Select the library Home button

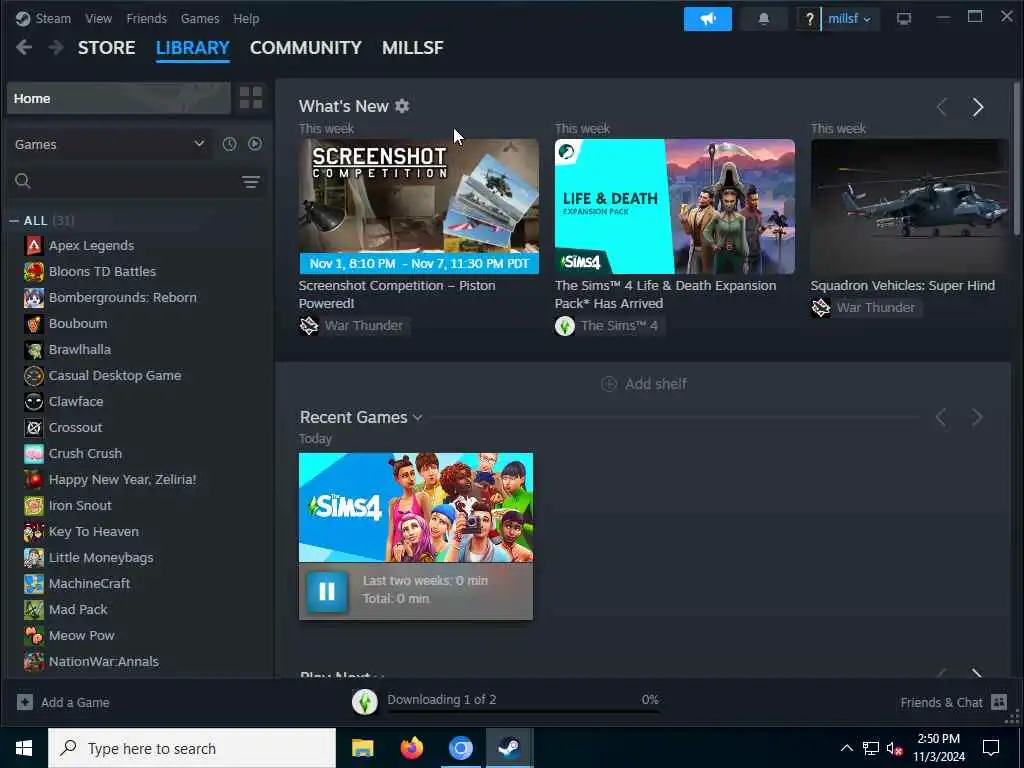pos(119,99)
